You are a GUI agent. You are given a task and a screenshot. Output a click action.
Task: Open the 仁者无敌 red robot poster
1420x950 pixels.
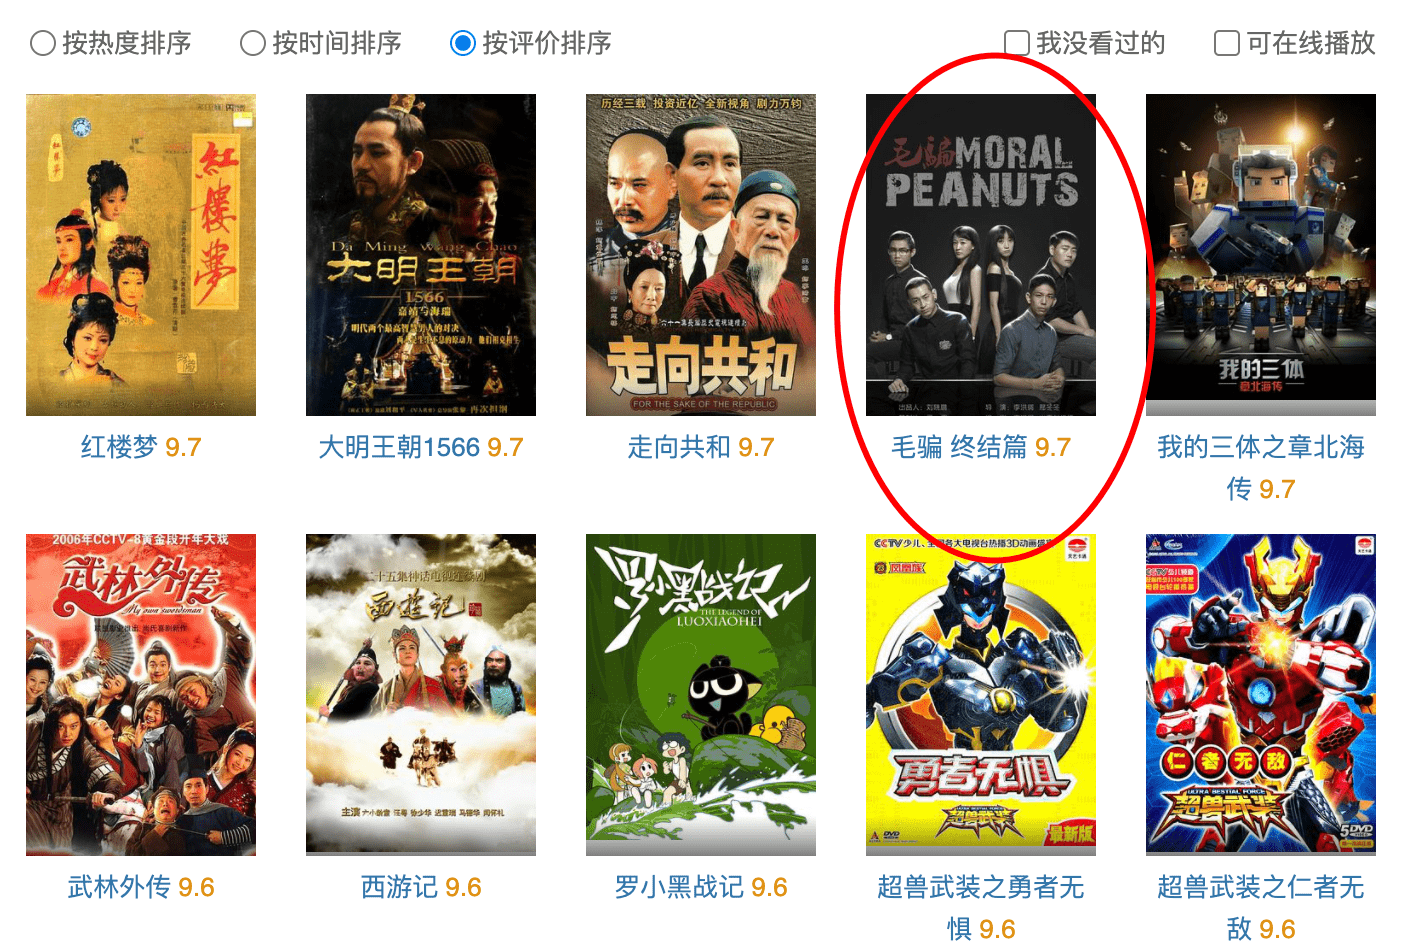1261,695
